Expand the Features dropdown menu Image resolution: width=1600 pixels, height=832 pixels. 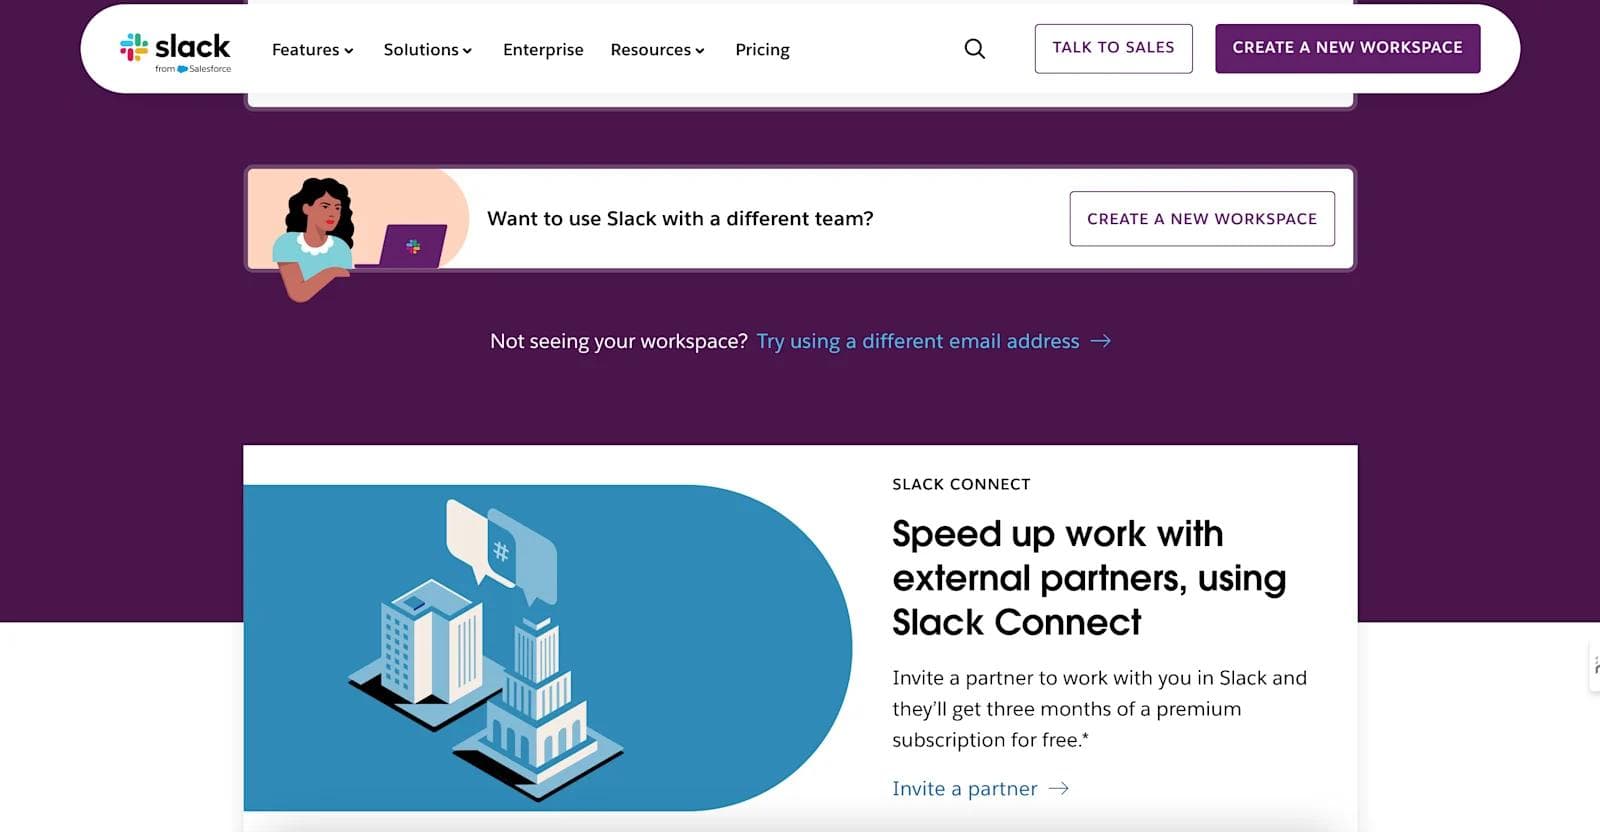[x=312, y=49]
